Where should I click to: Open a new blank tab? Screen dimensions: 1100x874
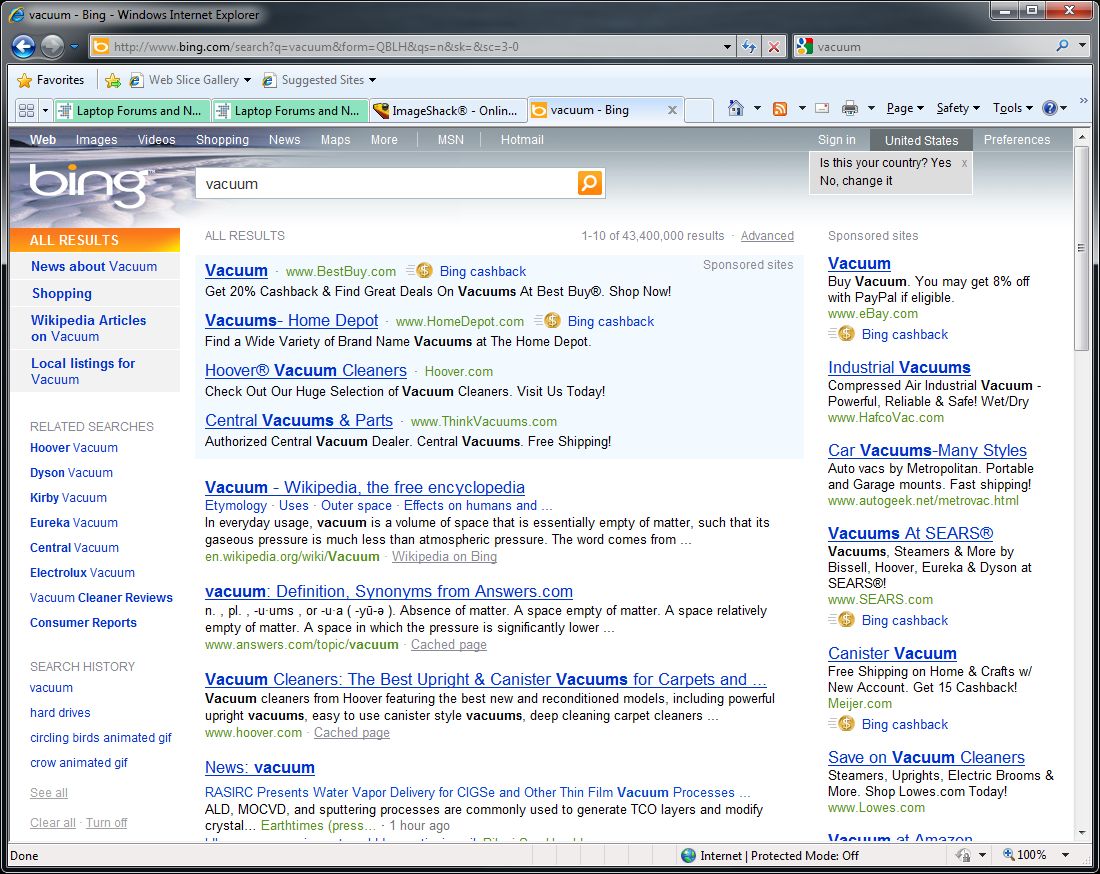coord(699,110)
